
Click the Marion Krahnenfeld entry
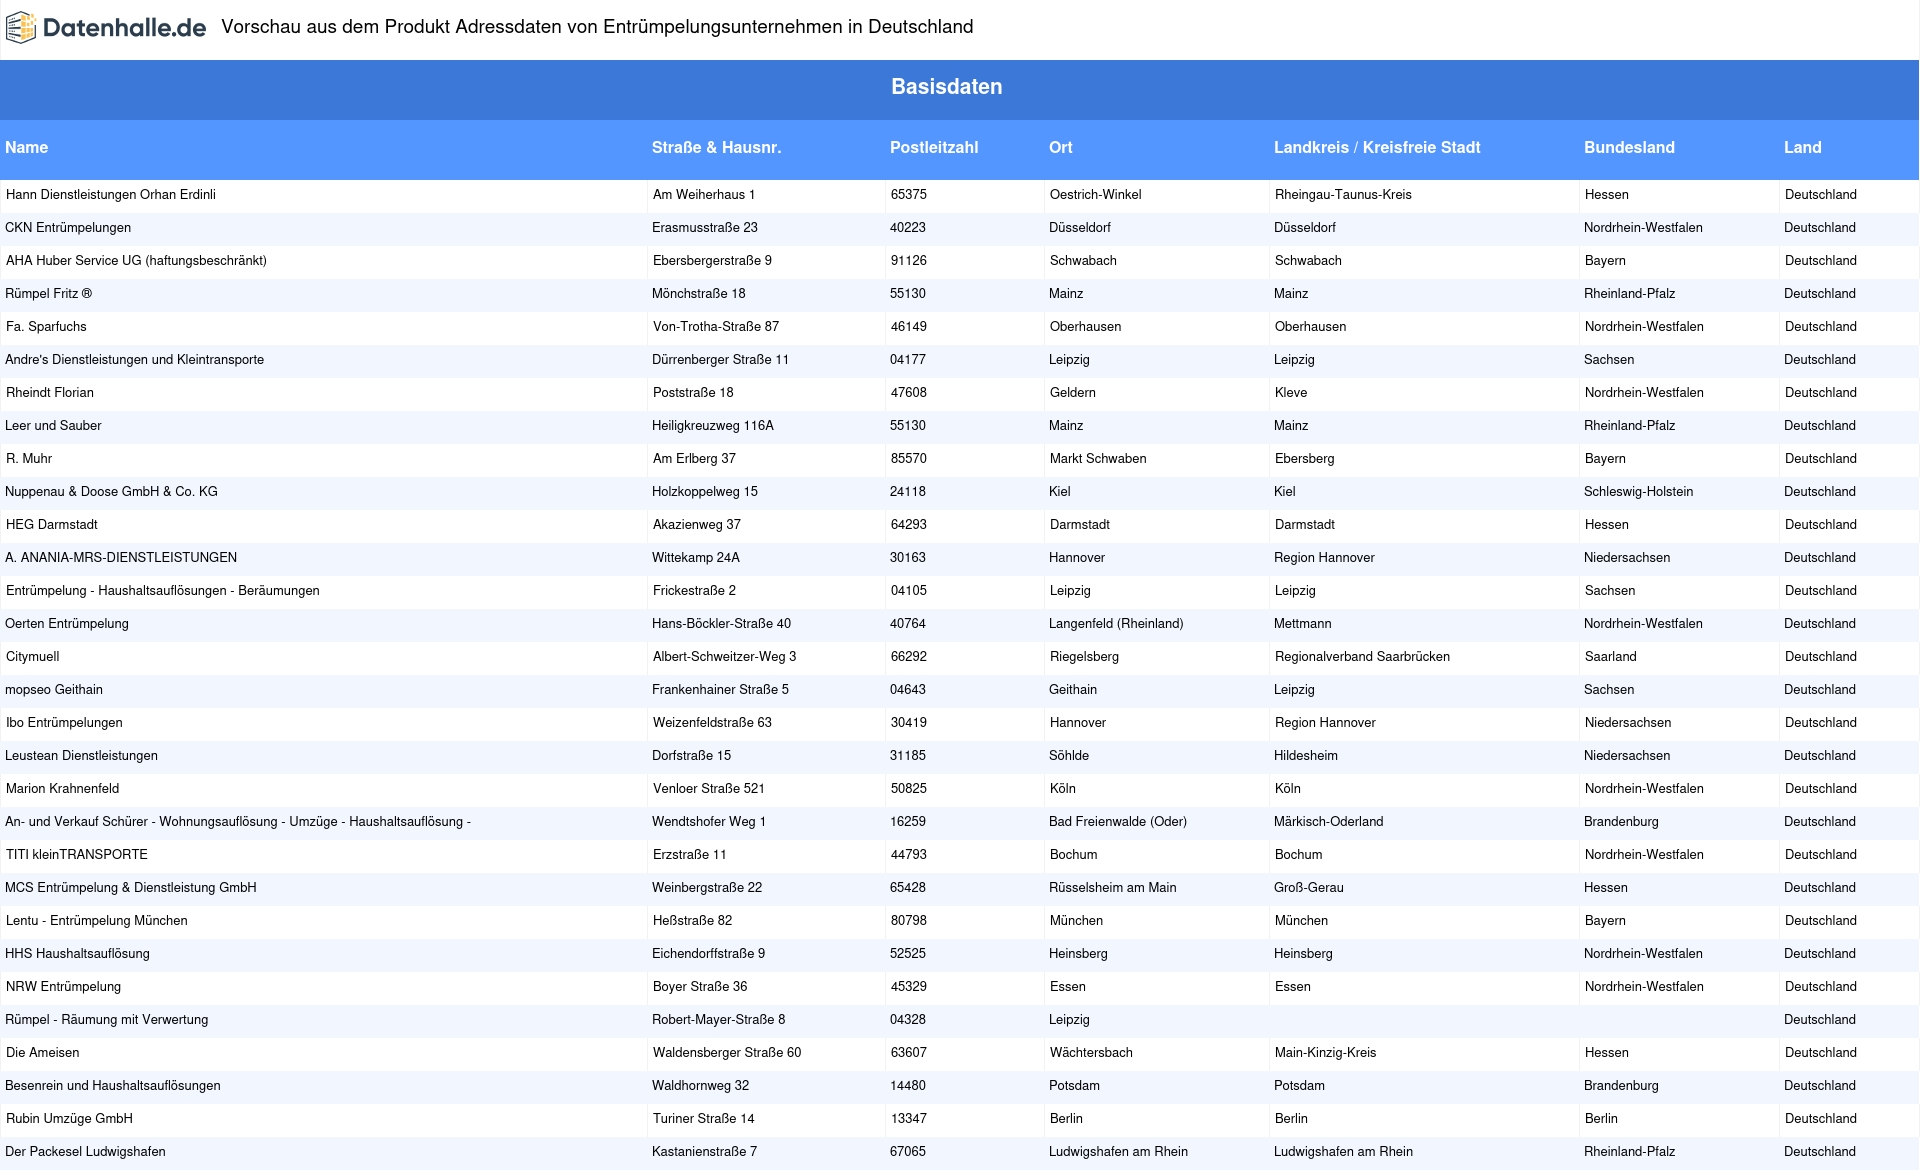(63, 789)
